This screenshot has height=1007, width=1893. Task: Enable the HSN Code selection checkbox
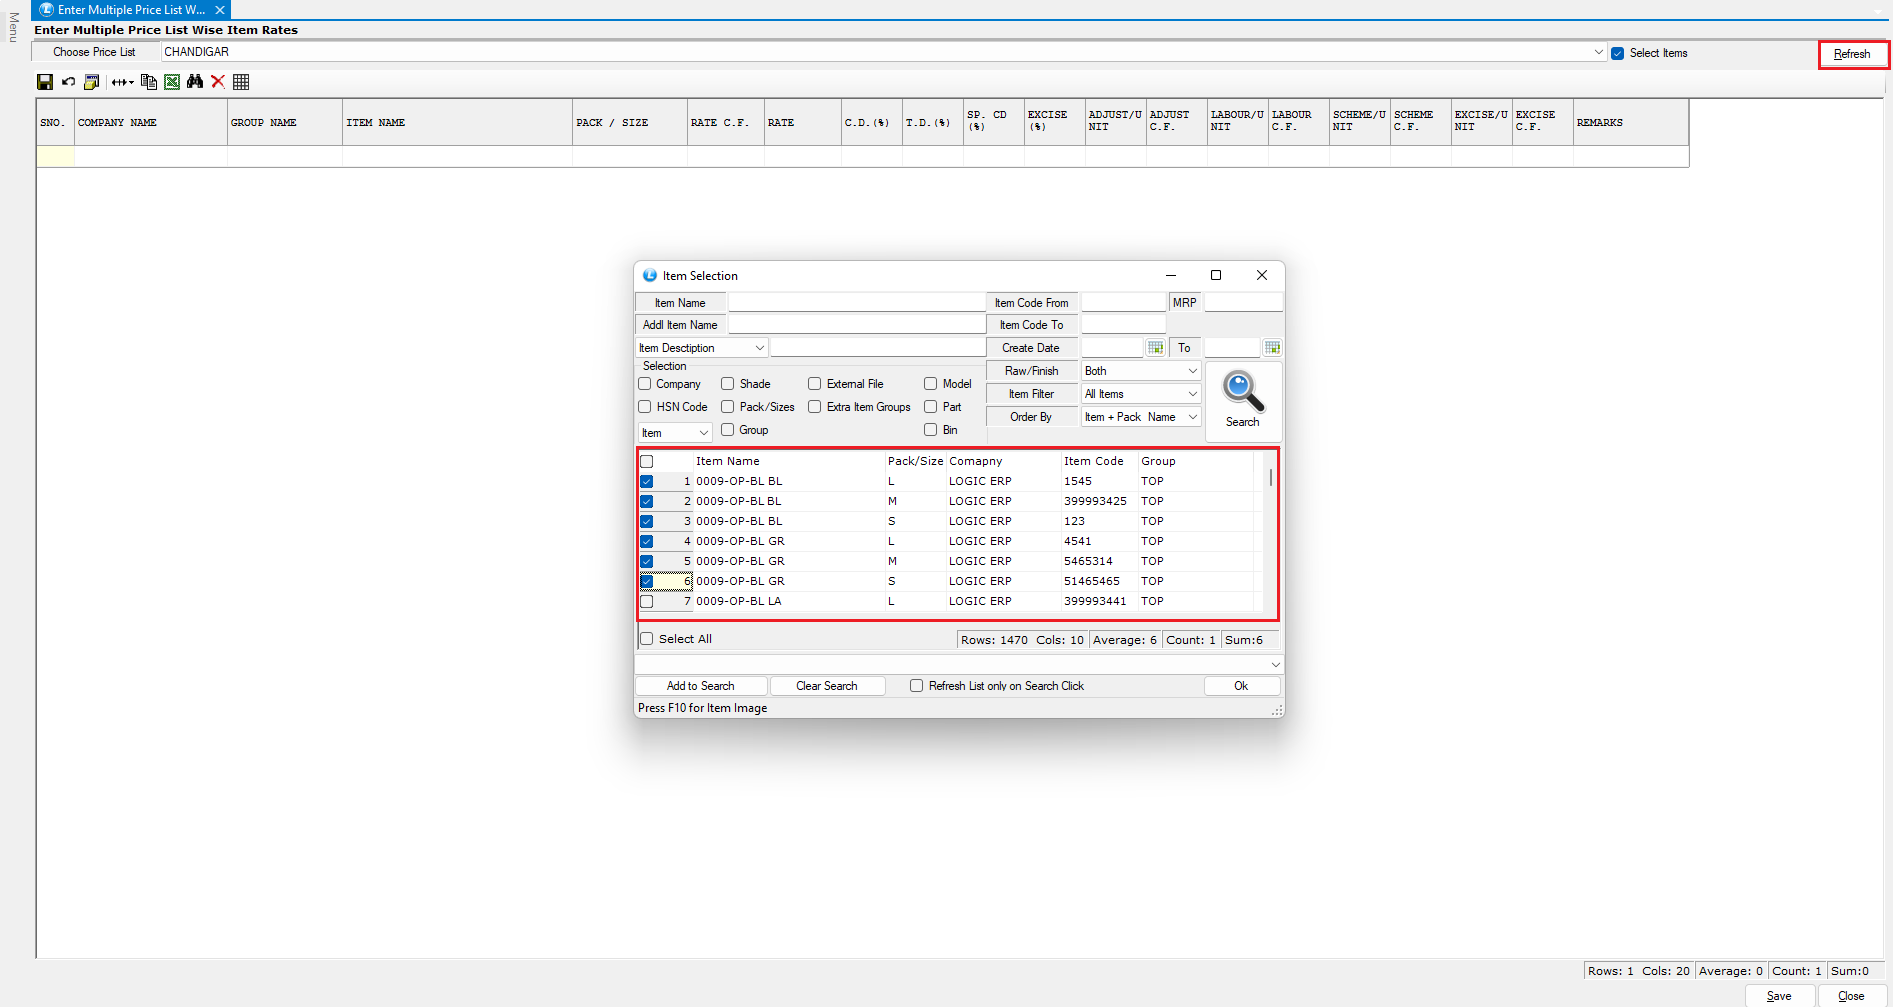[x=645, y=407]
